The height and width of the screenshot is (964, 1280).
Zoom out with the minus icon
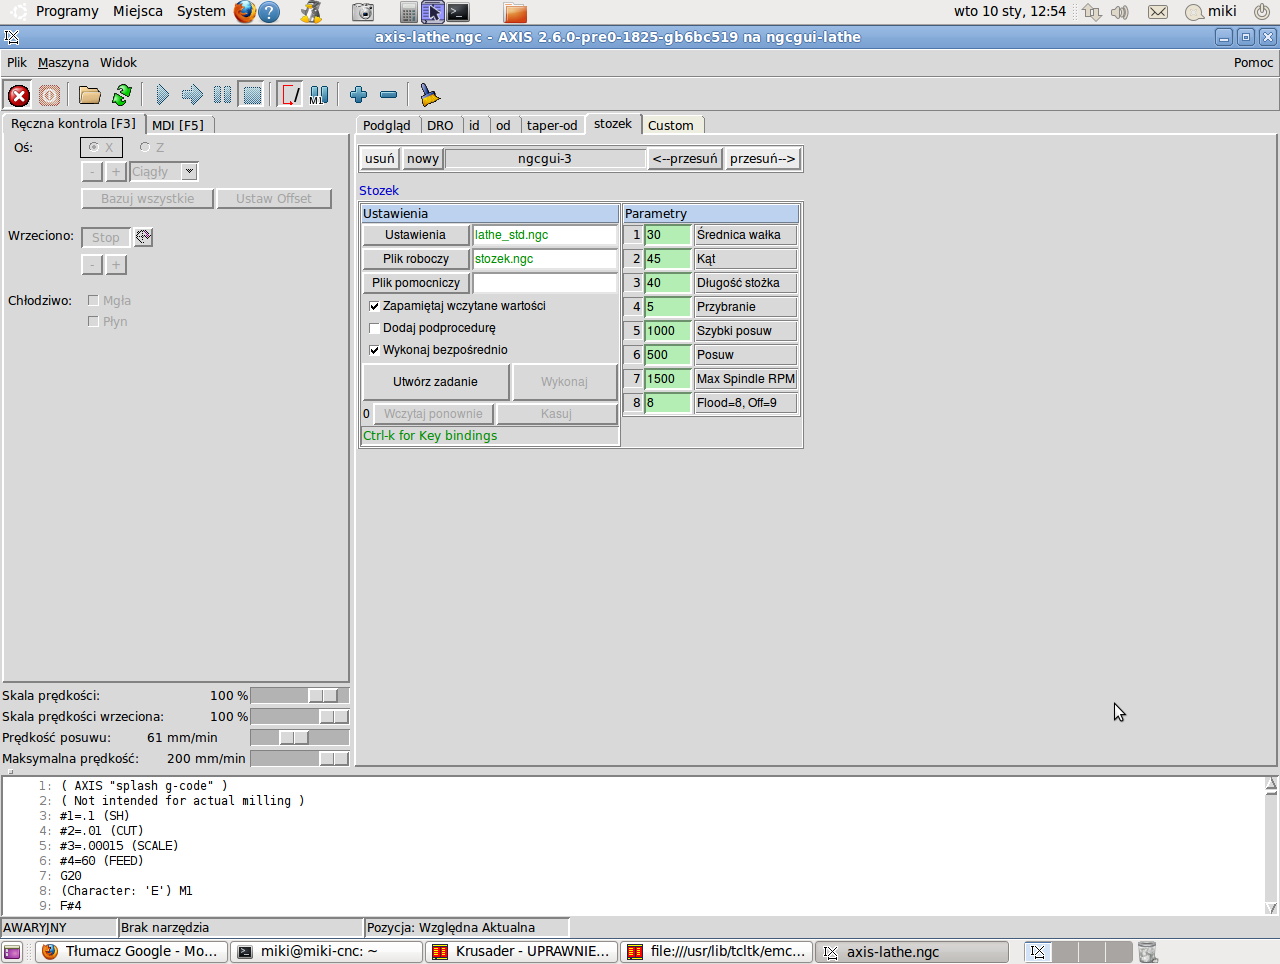coord(389,95)
